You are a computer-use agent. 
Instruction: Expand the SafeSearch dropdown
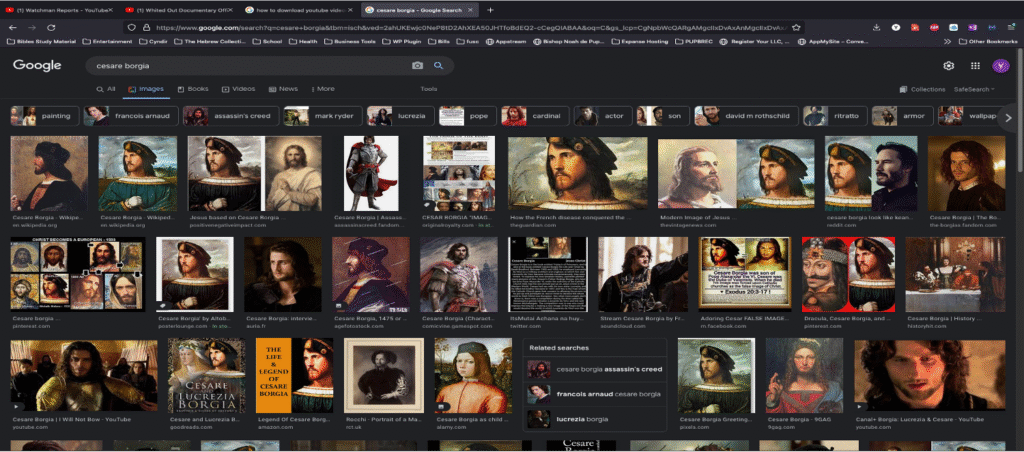[x=974, y=89]
